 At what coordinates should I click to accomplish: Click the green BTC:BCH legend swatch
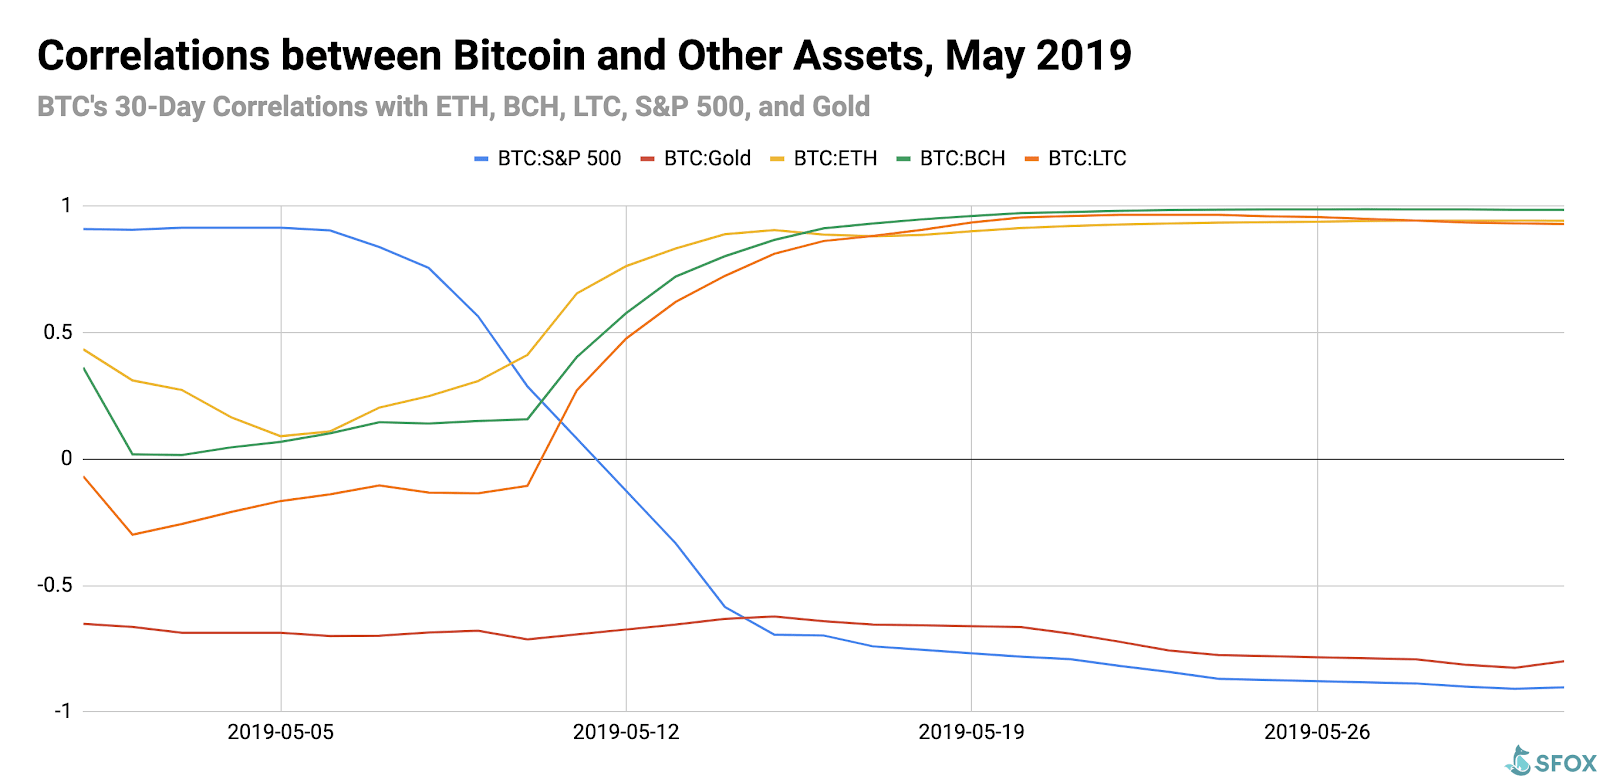[903, 159]
